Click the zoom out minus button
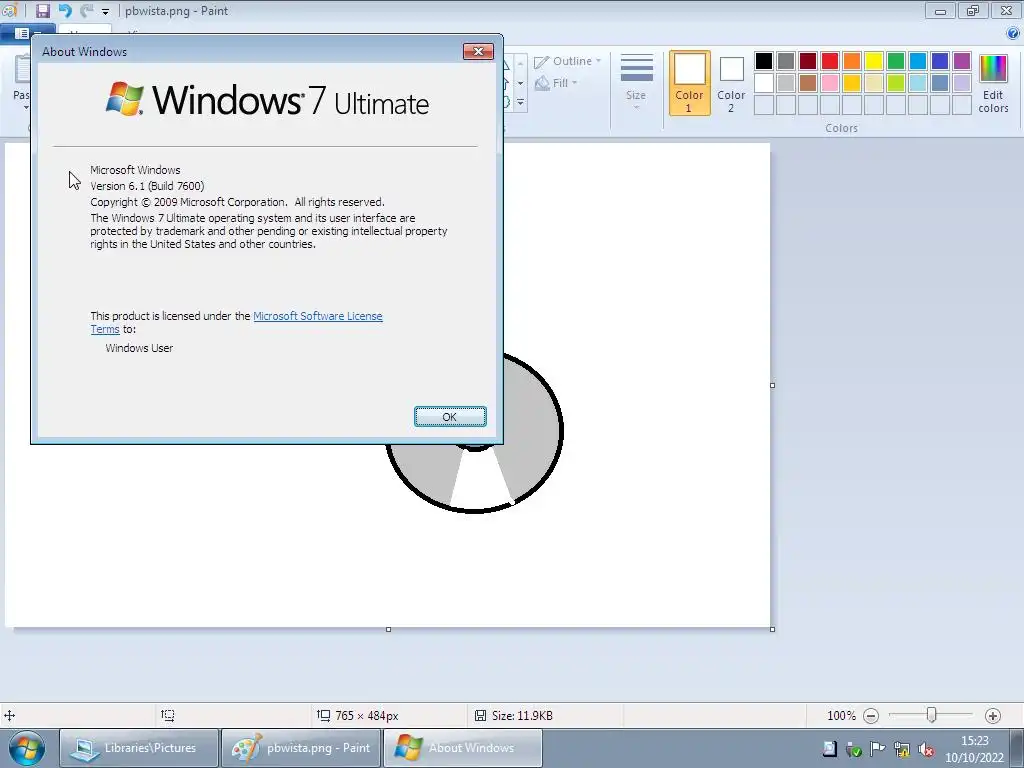 coord(871,716)
